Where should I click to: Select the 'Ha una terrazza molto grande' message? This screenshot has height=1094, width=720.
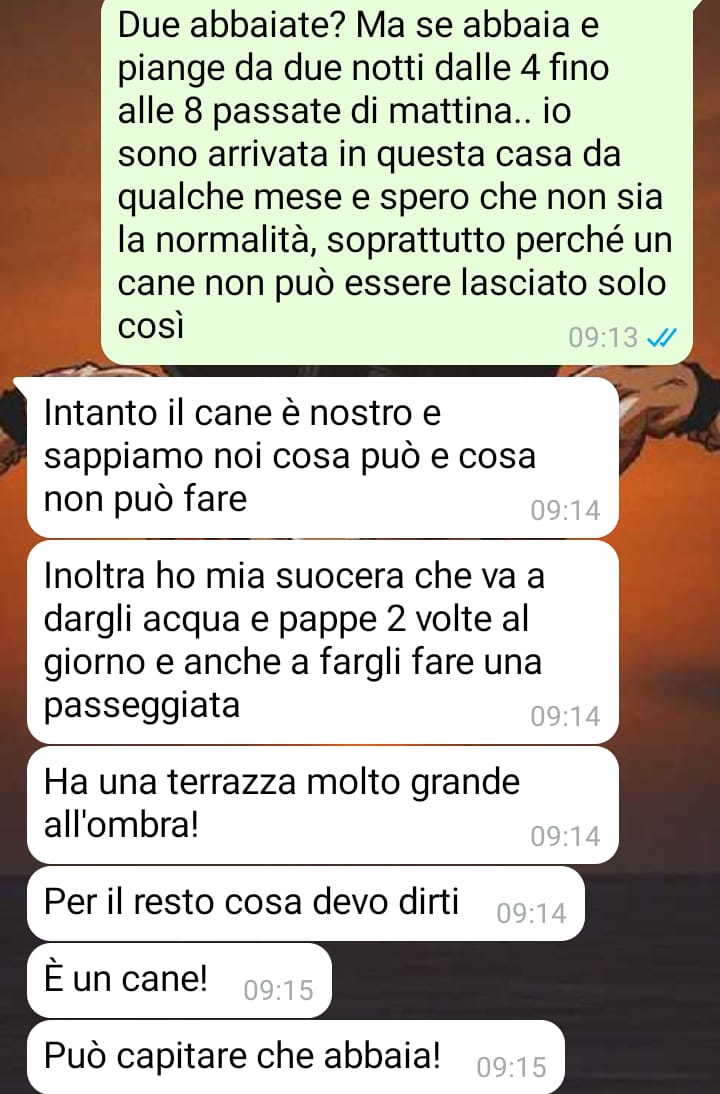tap(322, 804)
